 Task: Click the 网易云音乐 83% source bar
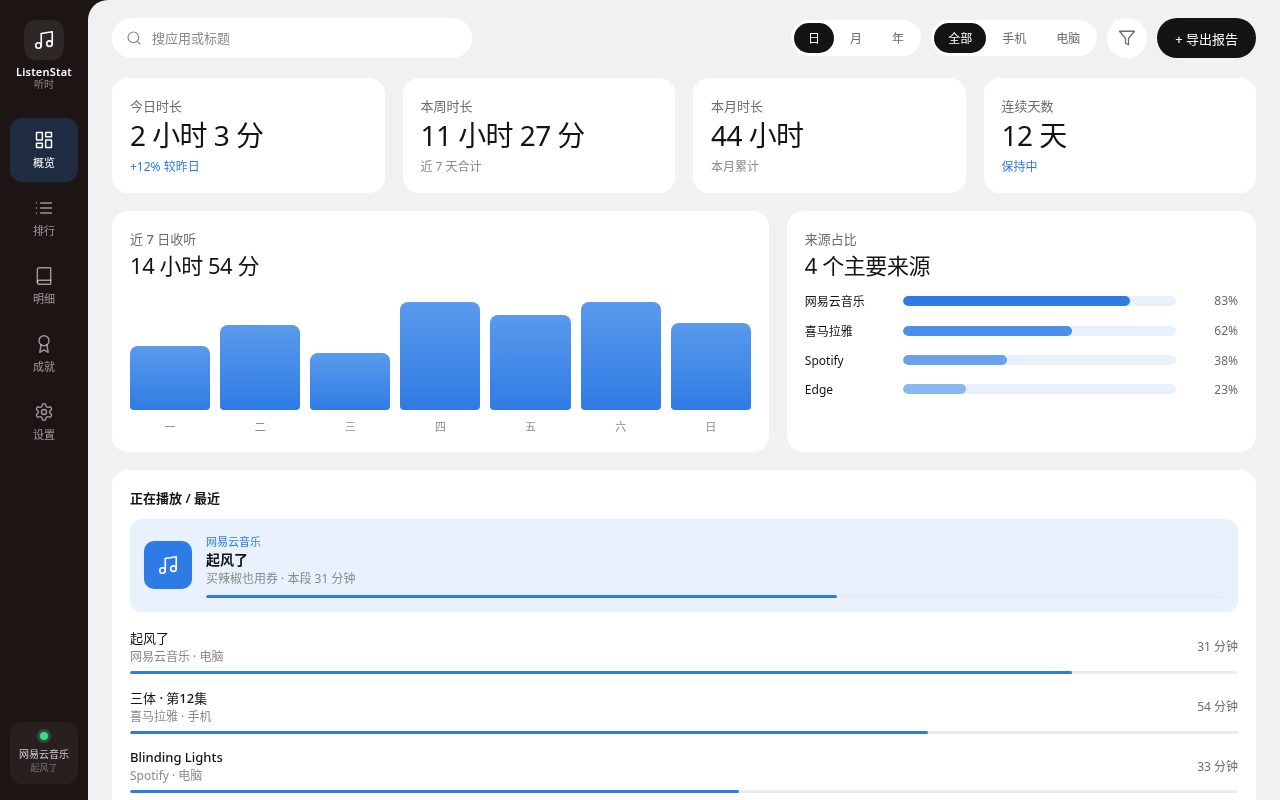1039,301
